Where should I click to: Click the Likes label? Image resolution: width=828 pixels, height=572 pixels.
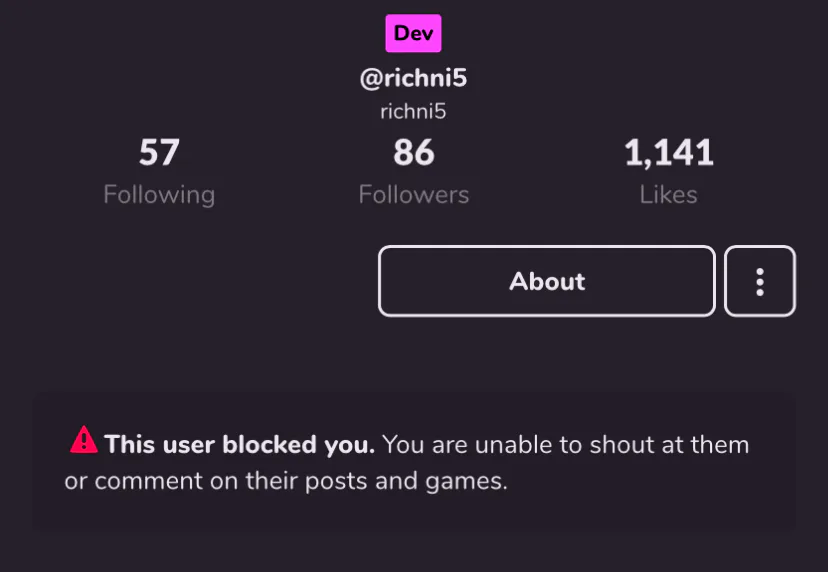(668, 194)
